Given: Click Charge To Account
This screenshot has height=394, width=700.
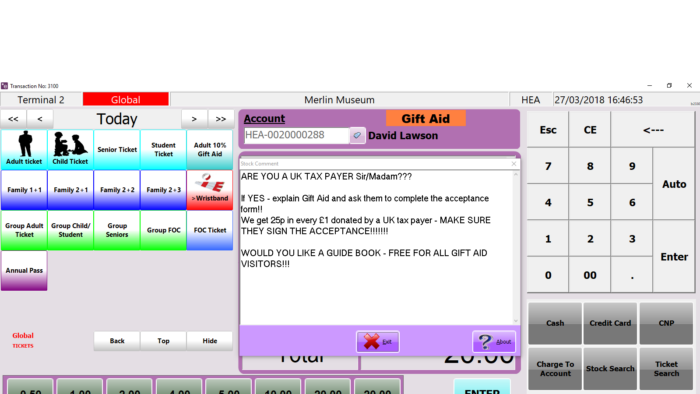Looking at the screenshot, I should (555, 369).
